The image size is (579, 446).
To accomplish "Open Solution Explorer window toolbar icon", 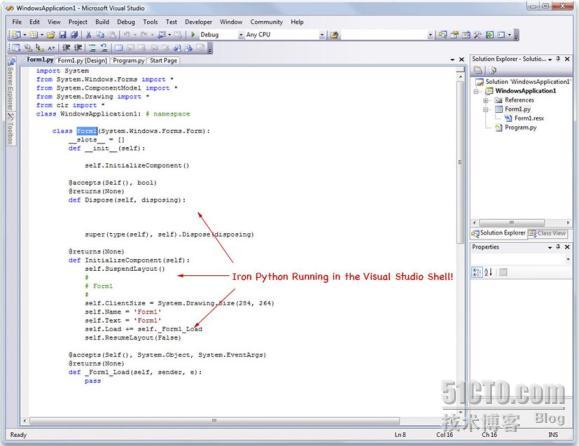I will click(x=442, y=35).
